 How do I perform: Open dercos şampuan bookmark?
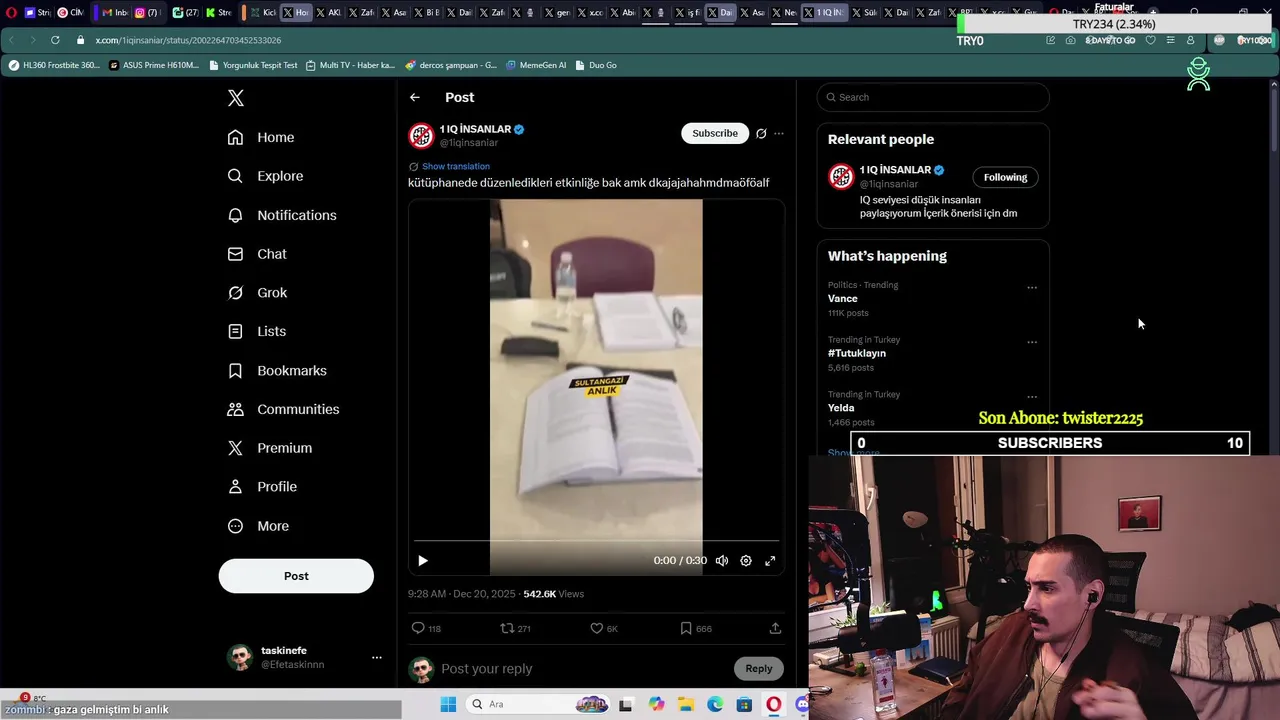[451, 65]
